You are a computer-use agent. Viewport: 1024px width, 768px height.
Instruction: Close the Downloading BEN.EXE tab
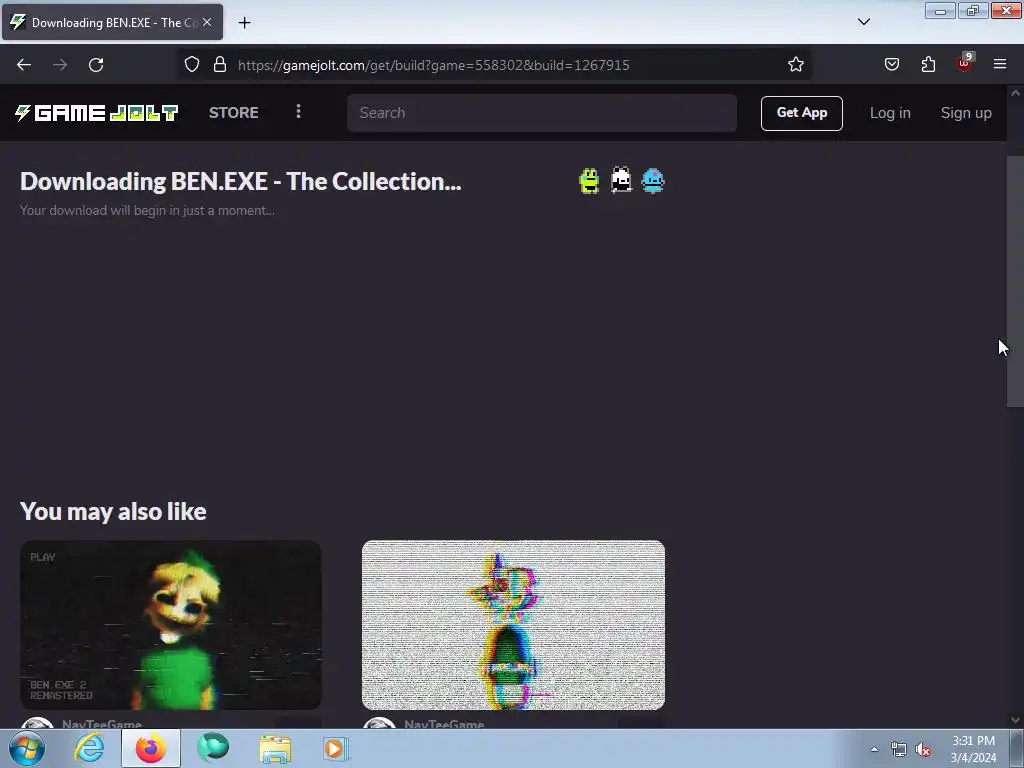click(x=207, y=22)
